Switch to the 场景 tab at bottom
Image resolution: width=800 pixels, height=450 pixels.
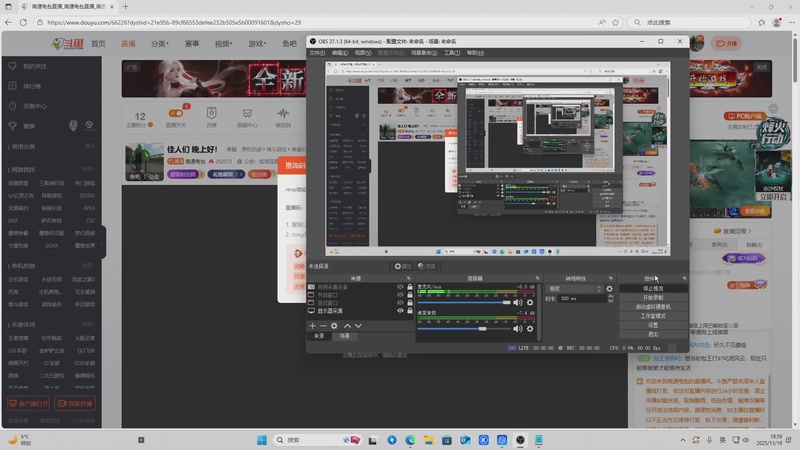[345, 336]
